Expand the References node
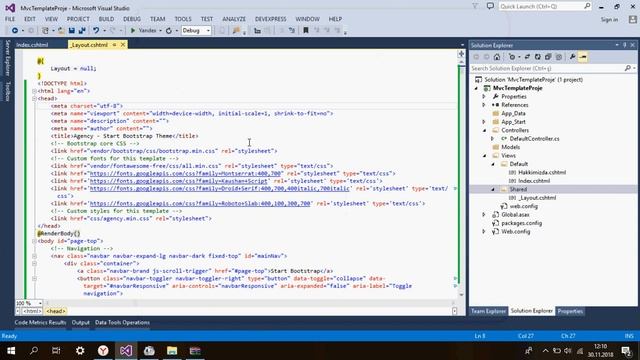Screen dimensions: 640x360 point(484,105)
